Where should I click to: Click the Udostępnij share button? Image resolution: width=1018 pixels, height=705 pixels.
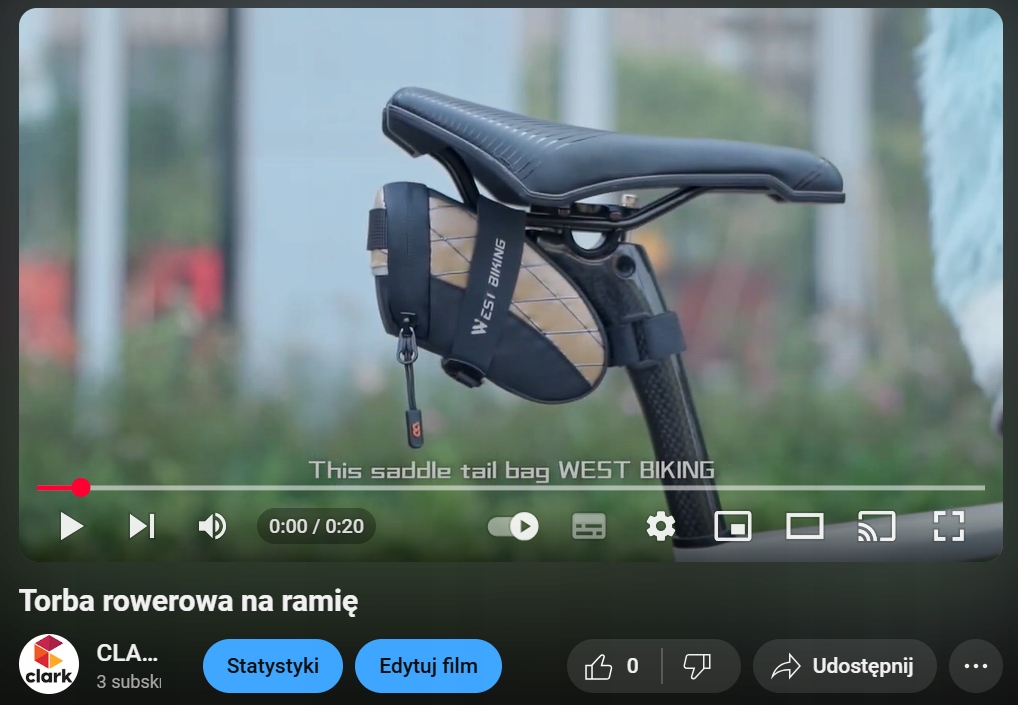pos(844,666)
